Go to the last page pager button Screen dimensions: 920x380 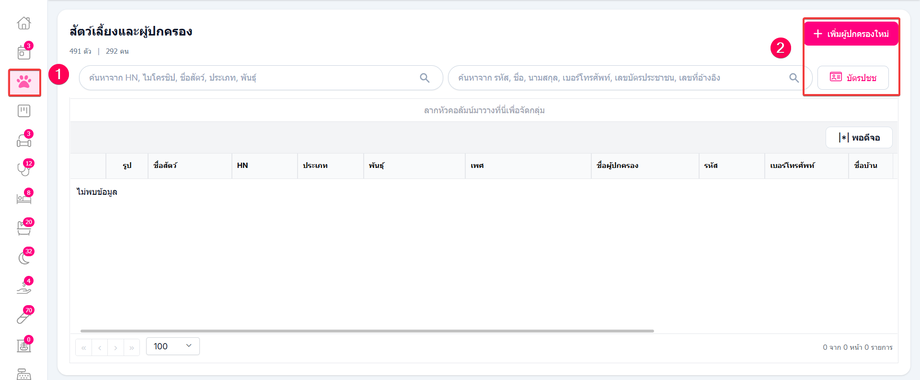tap(132, 347)
